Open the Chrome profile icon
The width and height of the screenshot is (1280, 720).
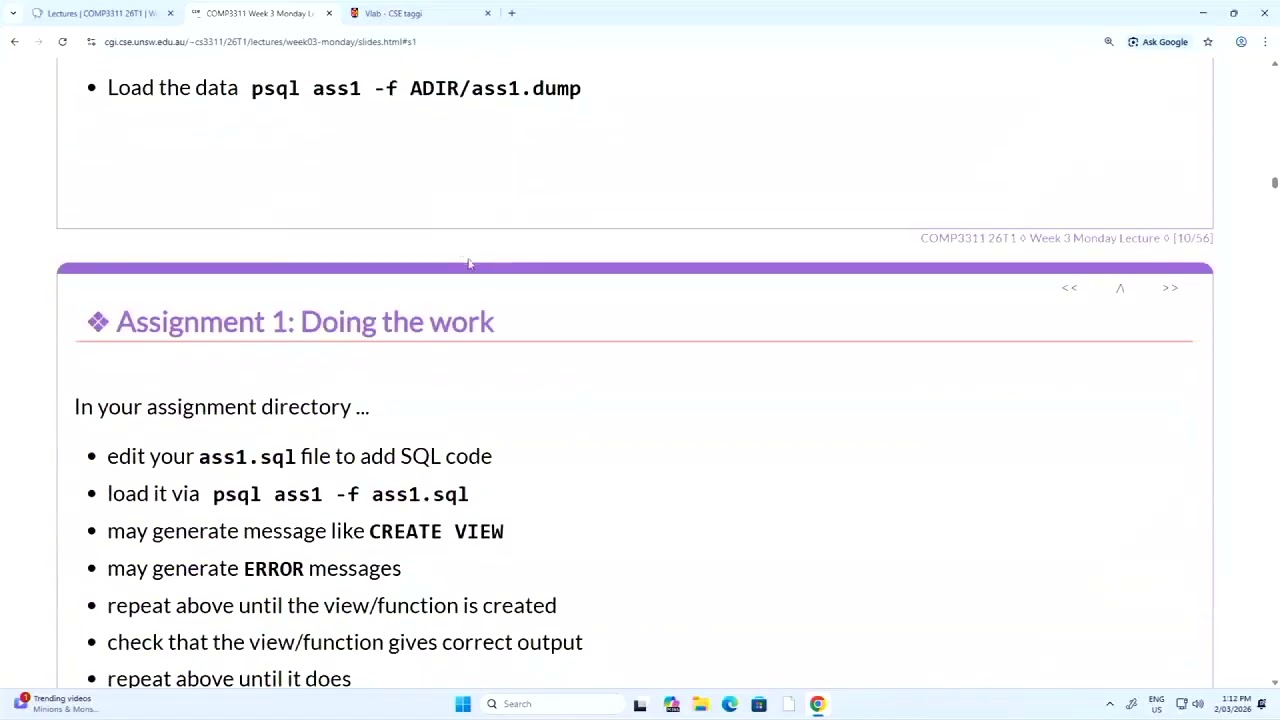tap(1241, 42)
